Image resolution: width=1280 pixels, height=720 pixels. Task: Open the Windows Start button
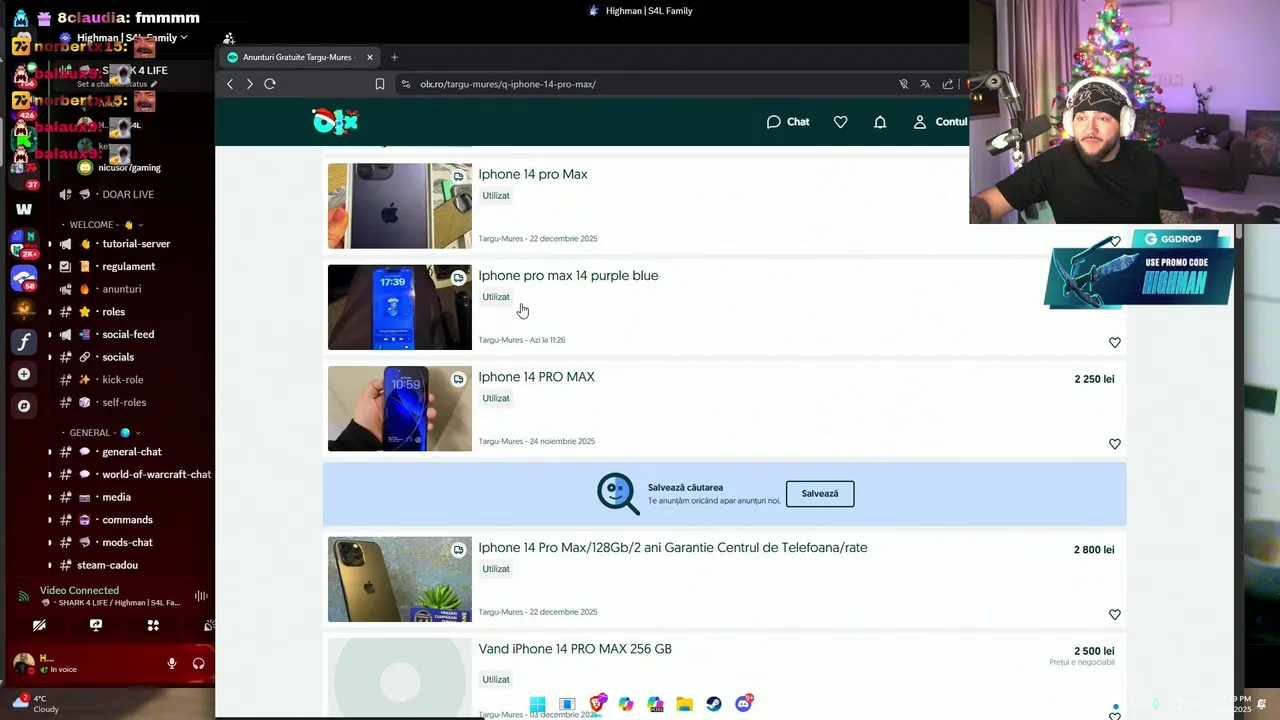pyautogui.click(x=537, y=704)
